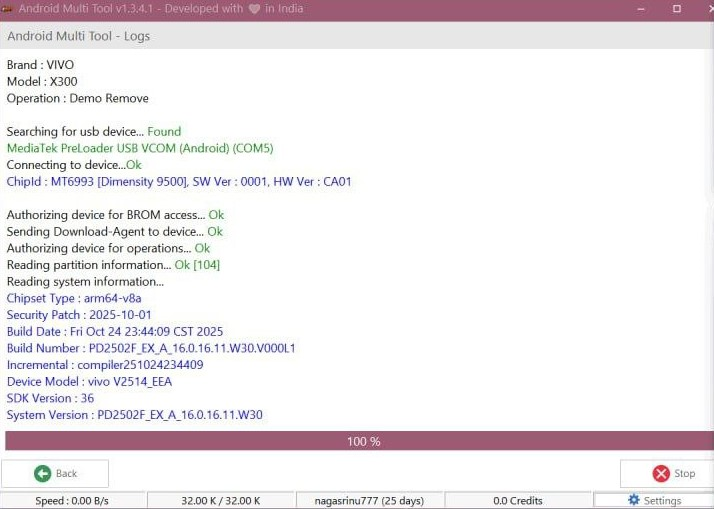The height and width of the screenshot is (509, 714).
Task: Click the Android Multi Tool - Logs header
Action: coord(79,36)
